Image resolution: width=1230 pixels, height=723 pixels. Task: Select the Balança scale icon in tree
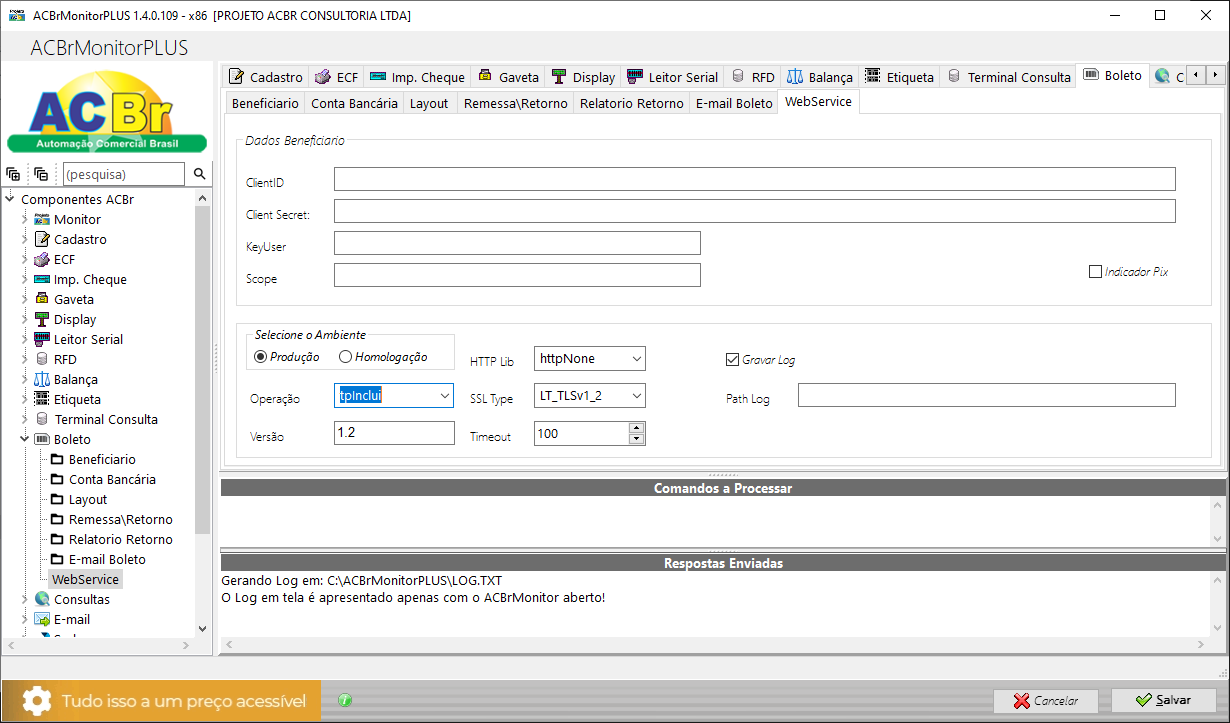point(42,379)
